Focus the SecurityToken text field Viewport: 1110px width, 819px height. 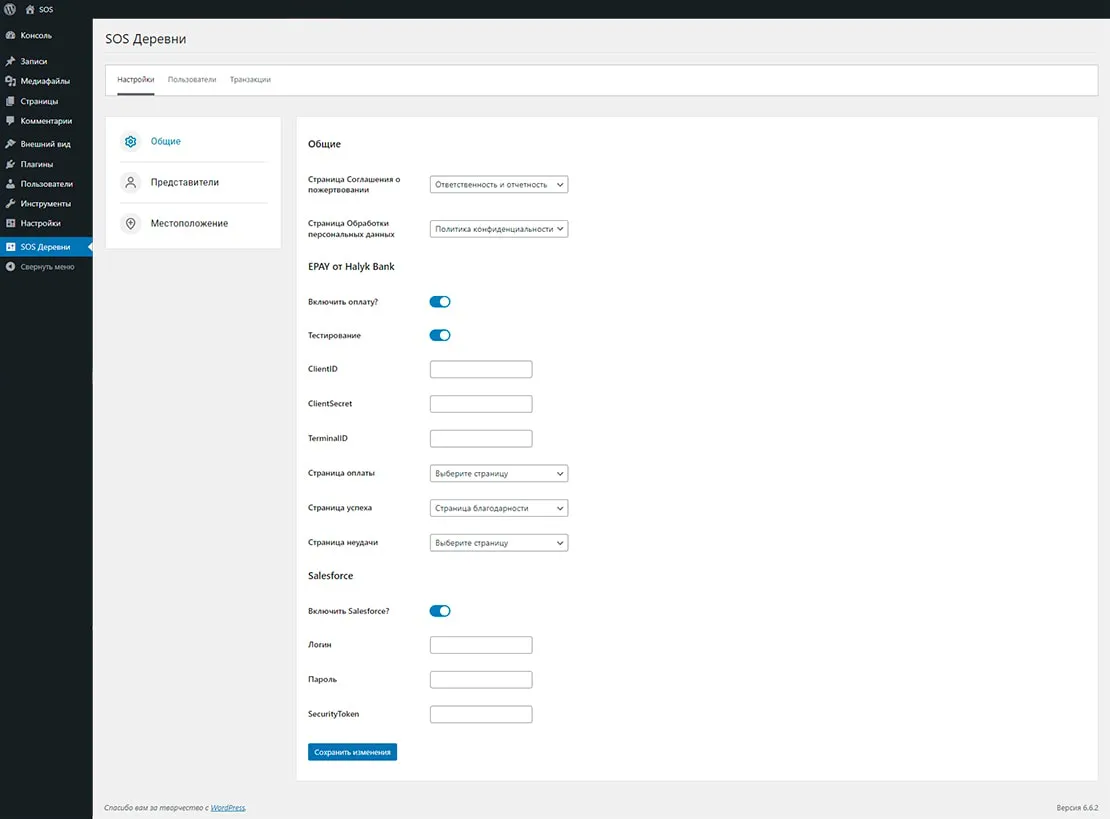(481, 714)
